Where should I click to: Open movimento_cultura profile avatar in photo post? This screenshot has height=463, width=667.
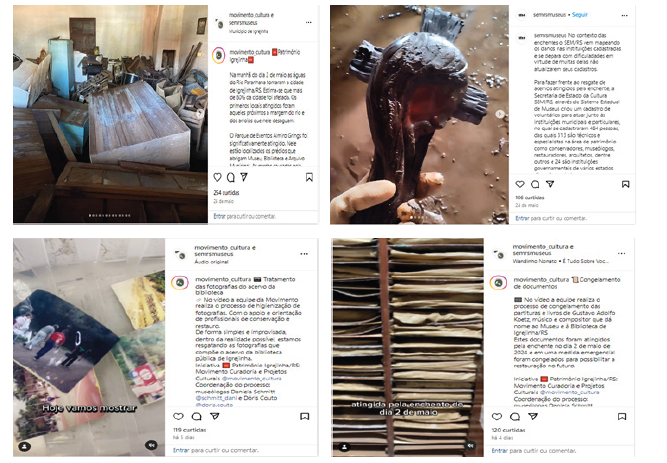tap(180, 283)
